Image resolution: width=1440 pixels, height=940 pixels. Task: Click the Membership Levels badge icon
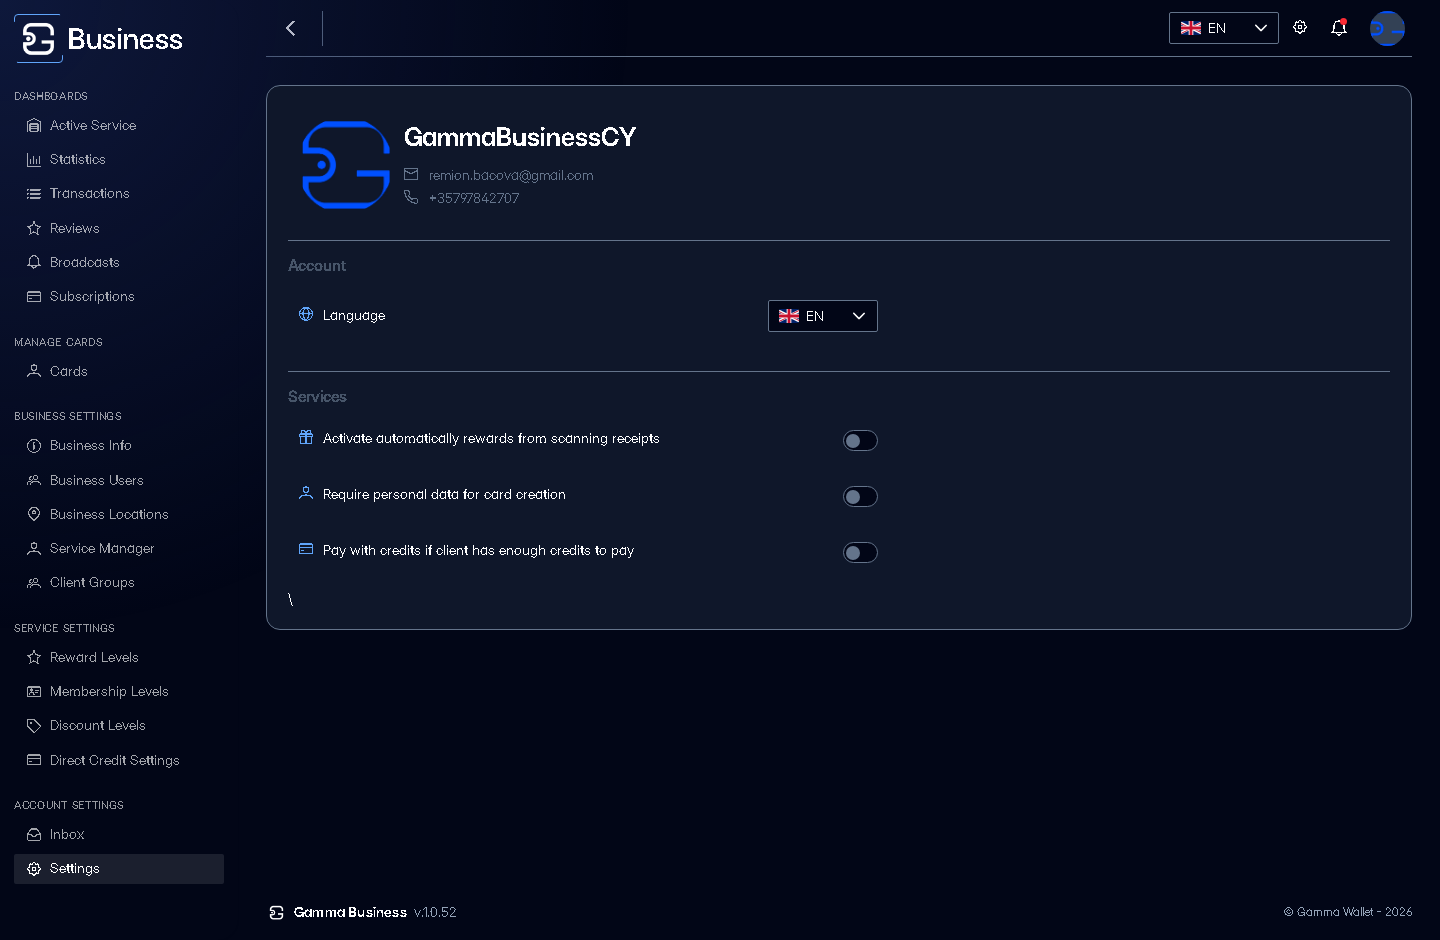[34, 692]
